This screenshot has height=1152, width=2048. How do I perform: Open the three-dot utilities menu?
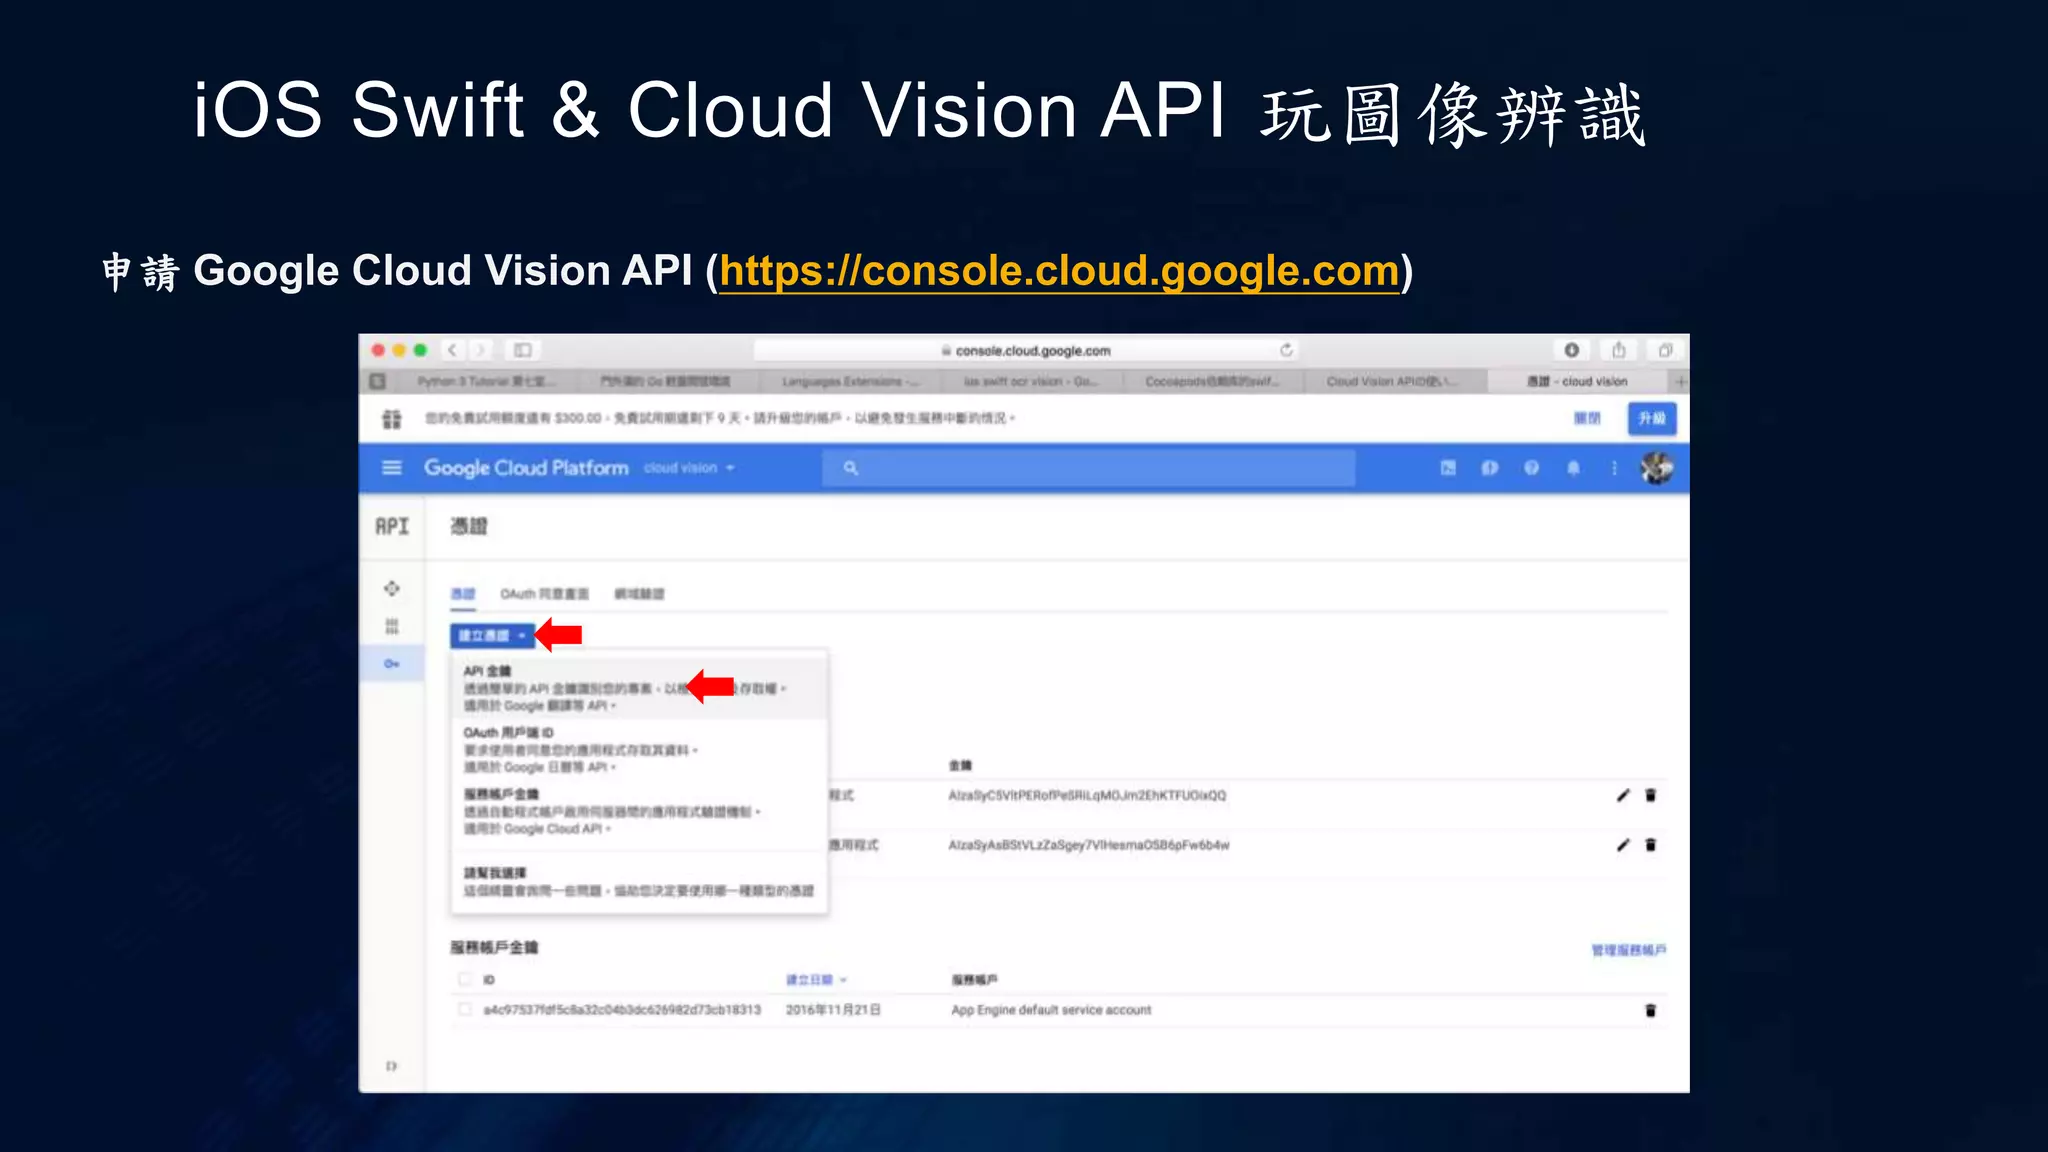pos(1614,468)
